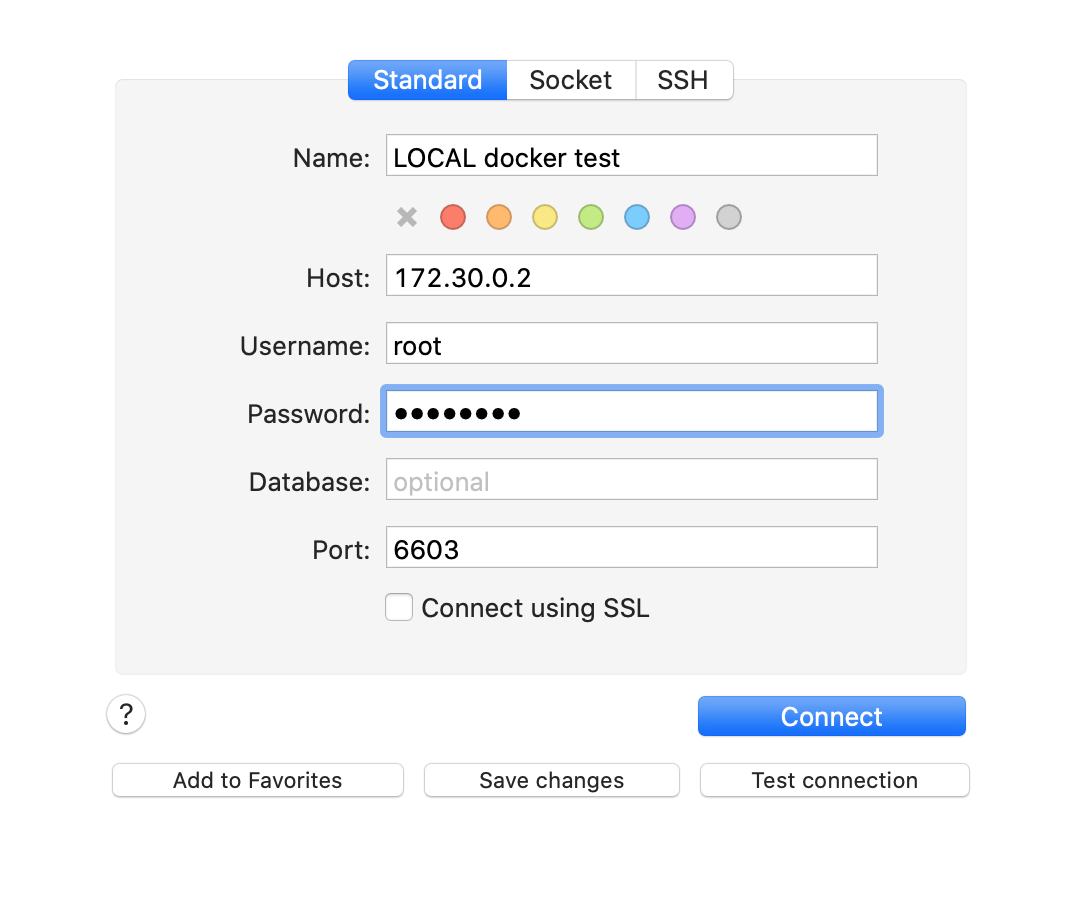Switch to the Standard tab
This screenshot has height=910, width=1084.
pyautogui.click(x=427, y=80)
